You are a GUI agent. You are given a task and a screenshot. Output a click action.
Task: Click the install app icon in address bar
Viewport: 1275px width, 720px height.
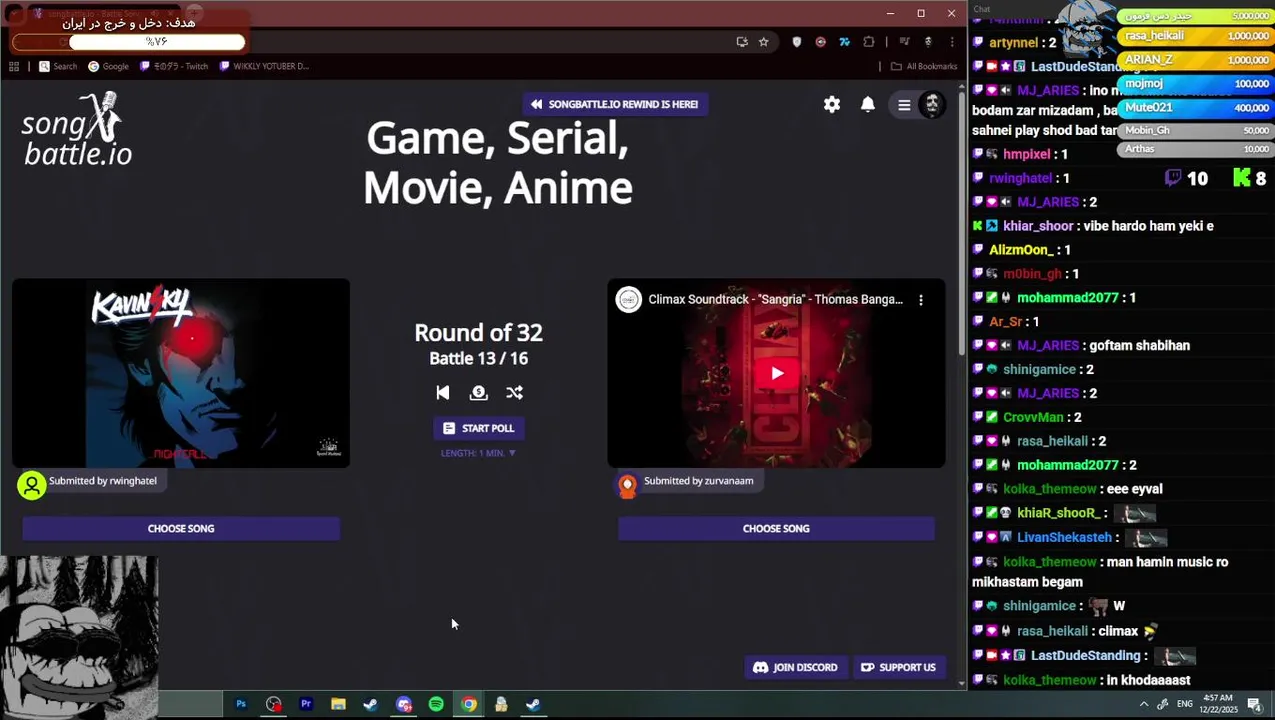coord(742,42)
